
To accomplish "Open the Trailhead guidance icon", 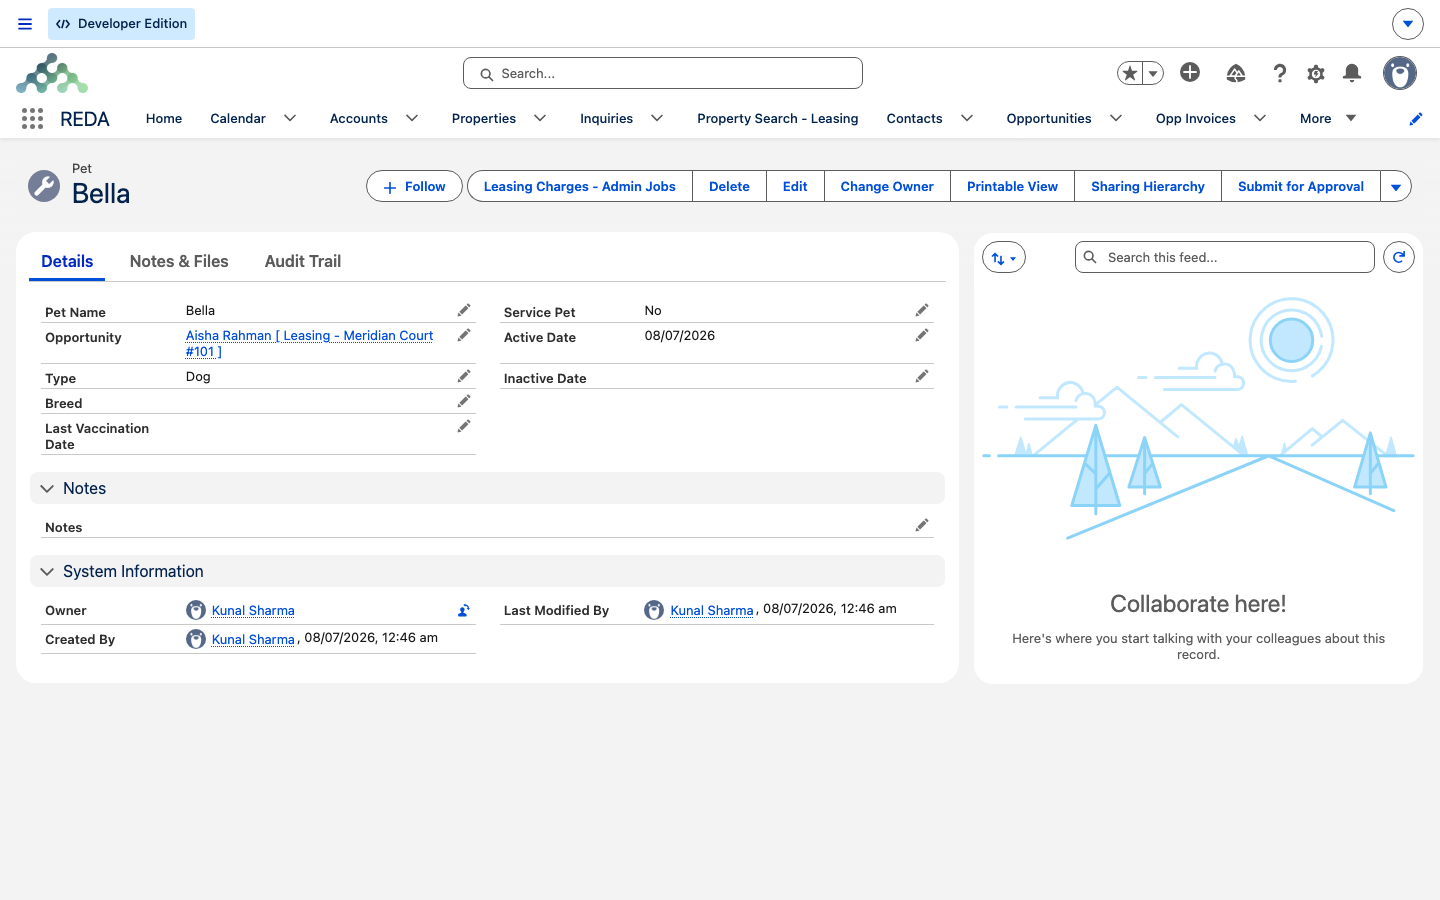I will (x=1236, y=73).
